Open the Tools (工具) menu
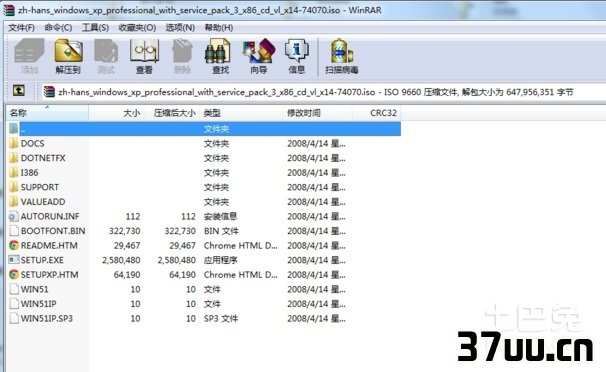606x372 pixels. (x=95, y=27)
